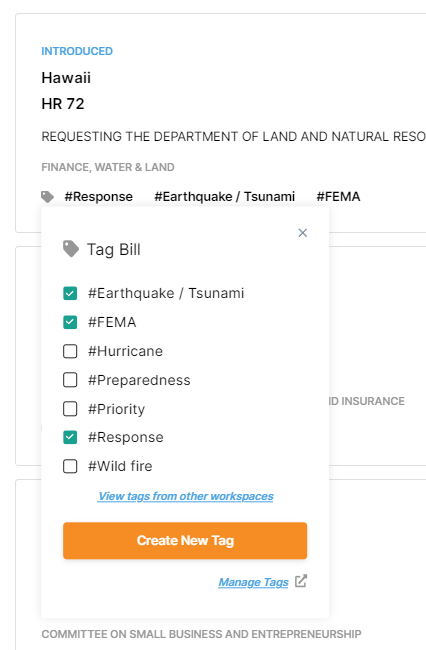
Task: Click the #Earthquake / Tsunami bill tag
Action: tap(225, 196)
